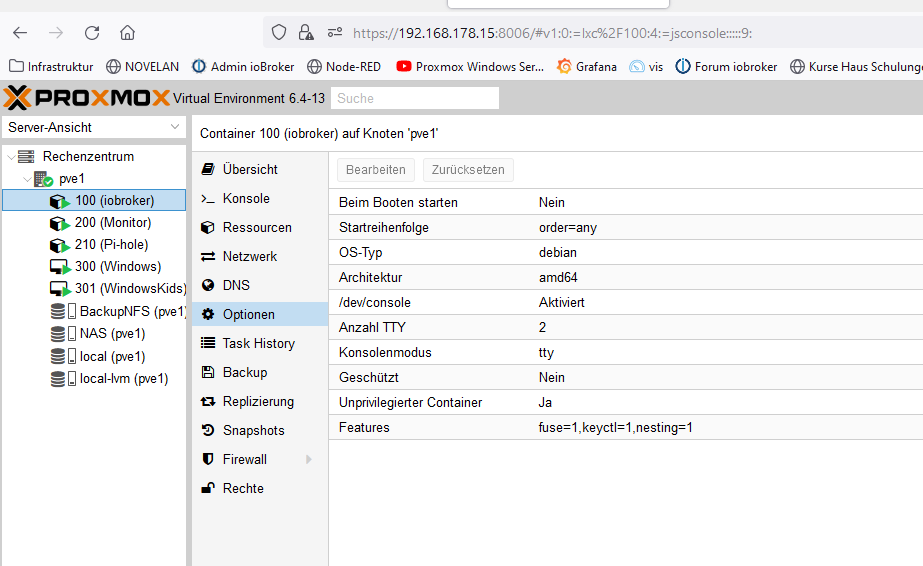The height and width of the screenshot is (566, 923).
Task: Select the Architektur option row
Action: (x=626, y=277)
